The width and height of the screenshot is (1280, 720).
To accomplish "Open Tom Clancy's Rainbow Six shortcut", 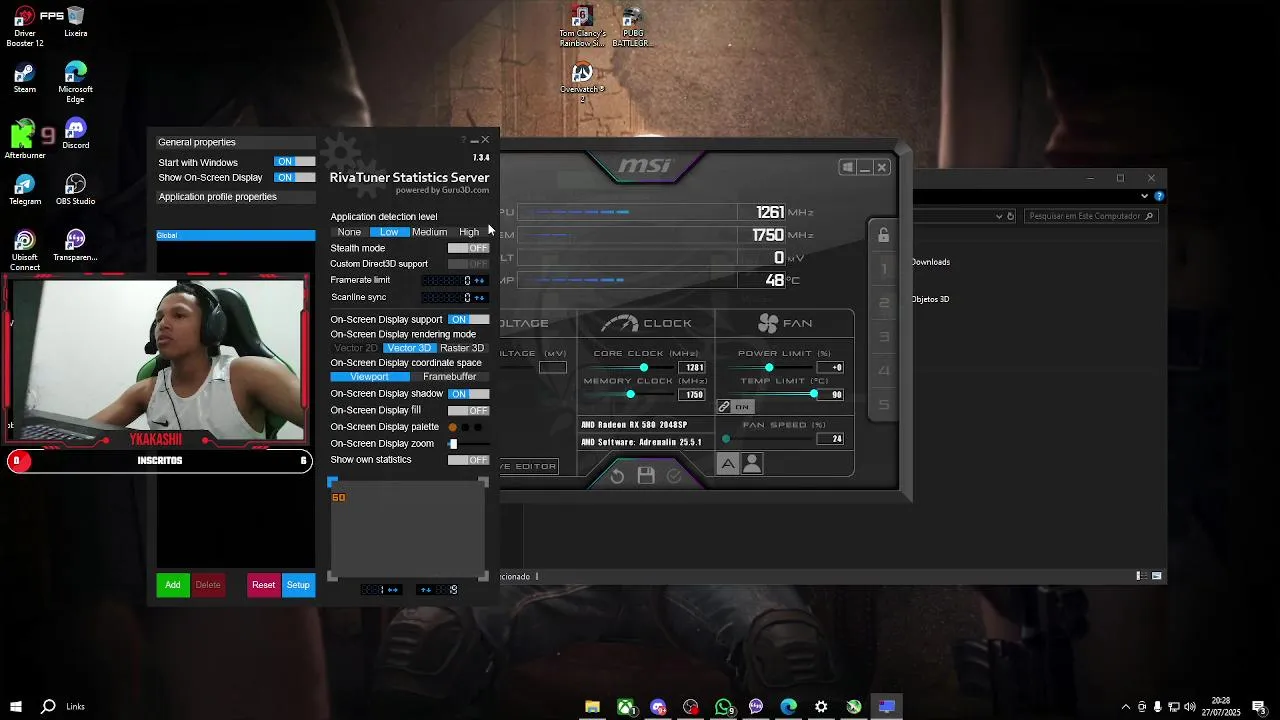I will (x=582, y=26).
